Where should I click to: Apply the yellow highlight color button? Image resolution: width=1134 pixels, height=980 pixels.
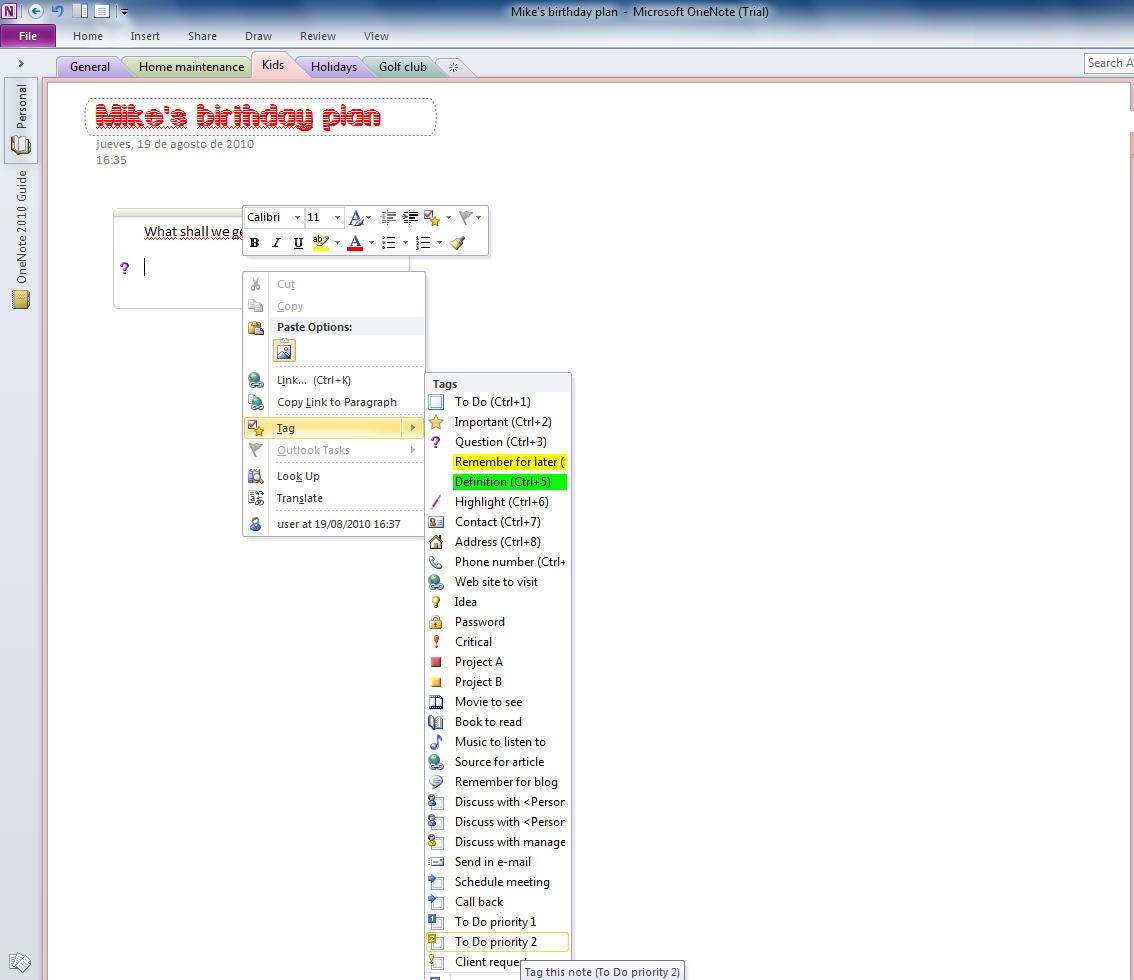click(320, 243)
